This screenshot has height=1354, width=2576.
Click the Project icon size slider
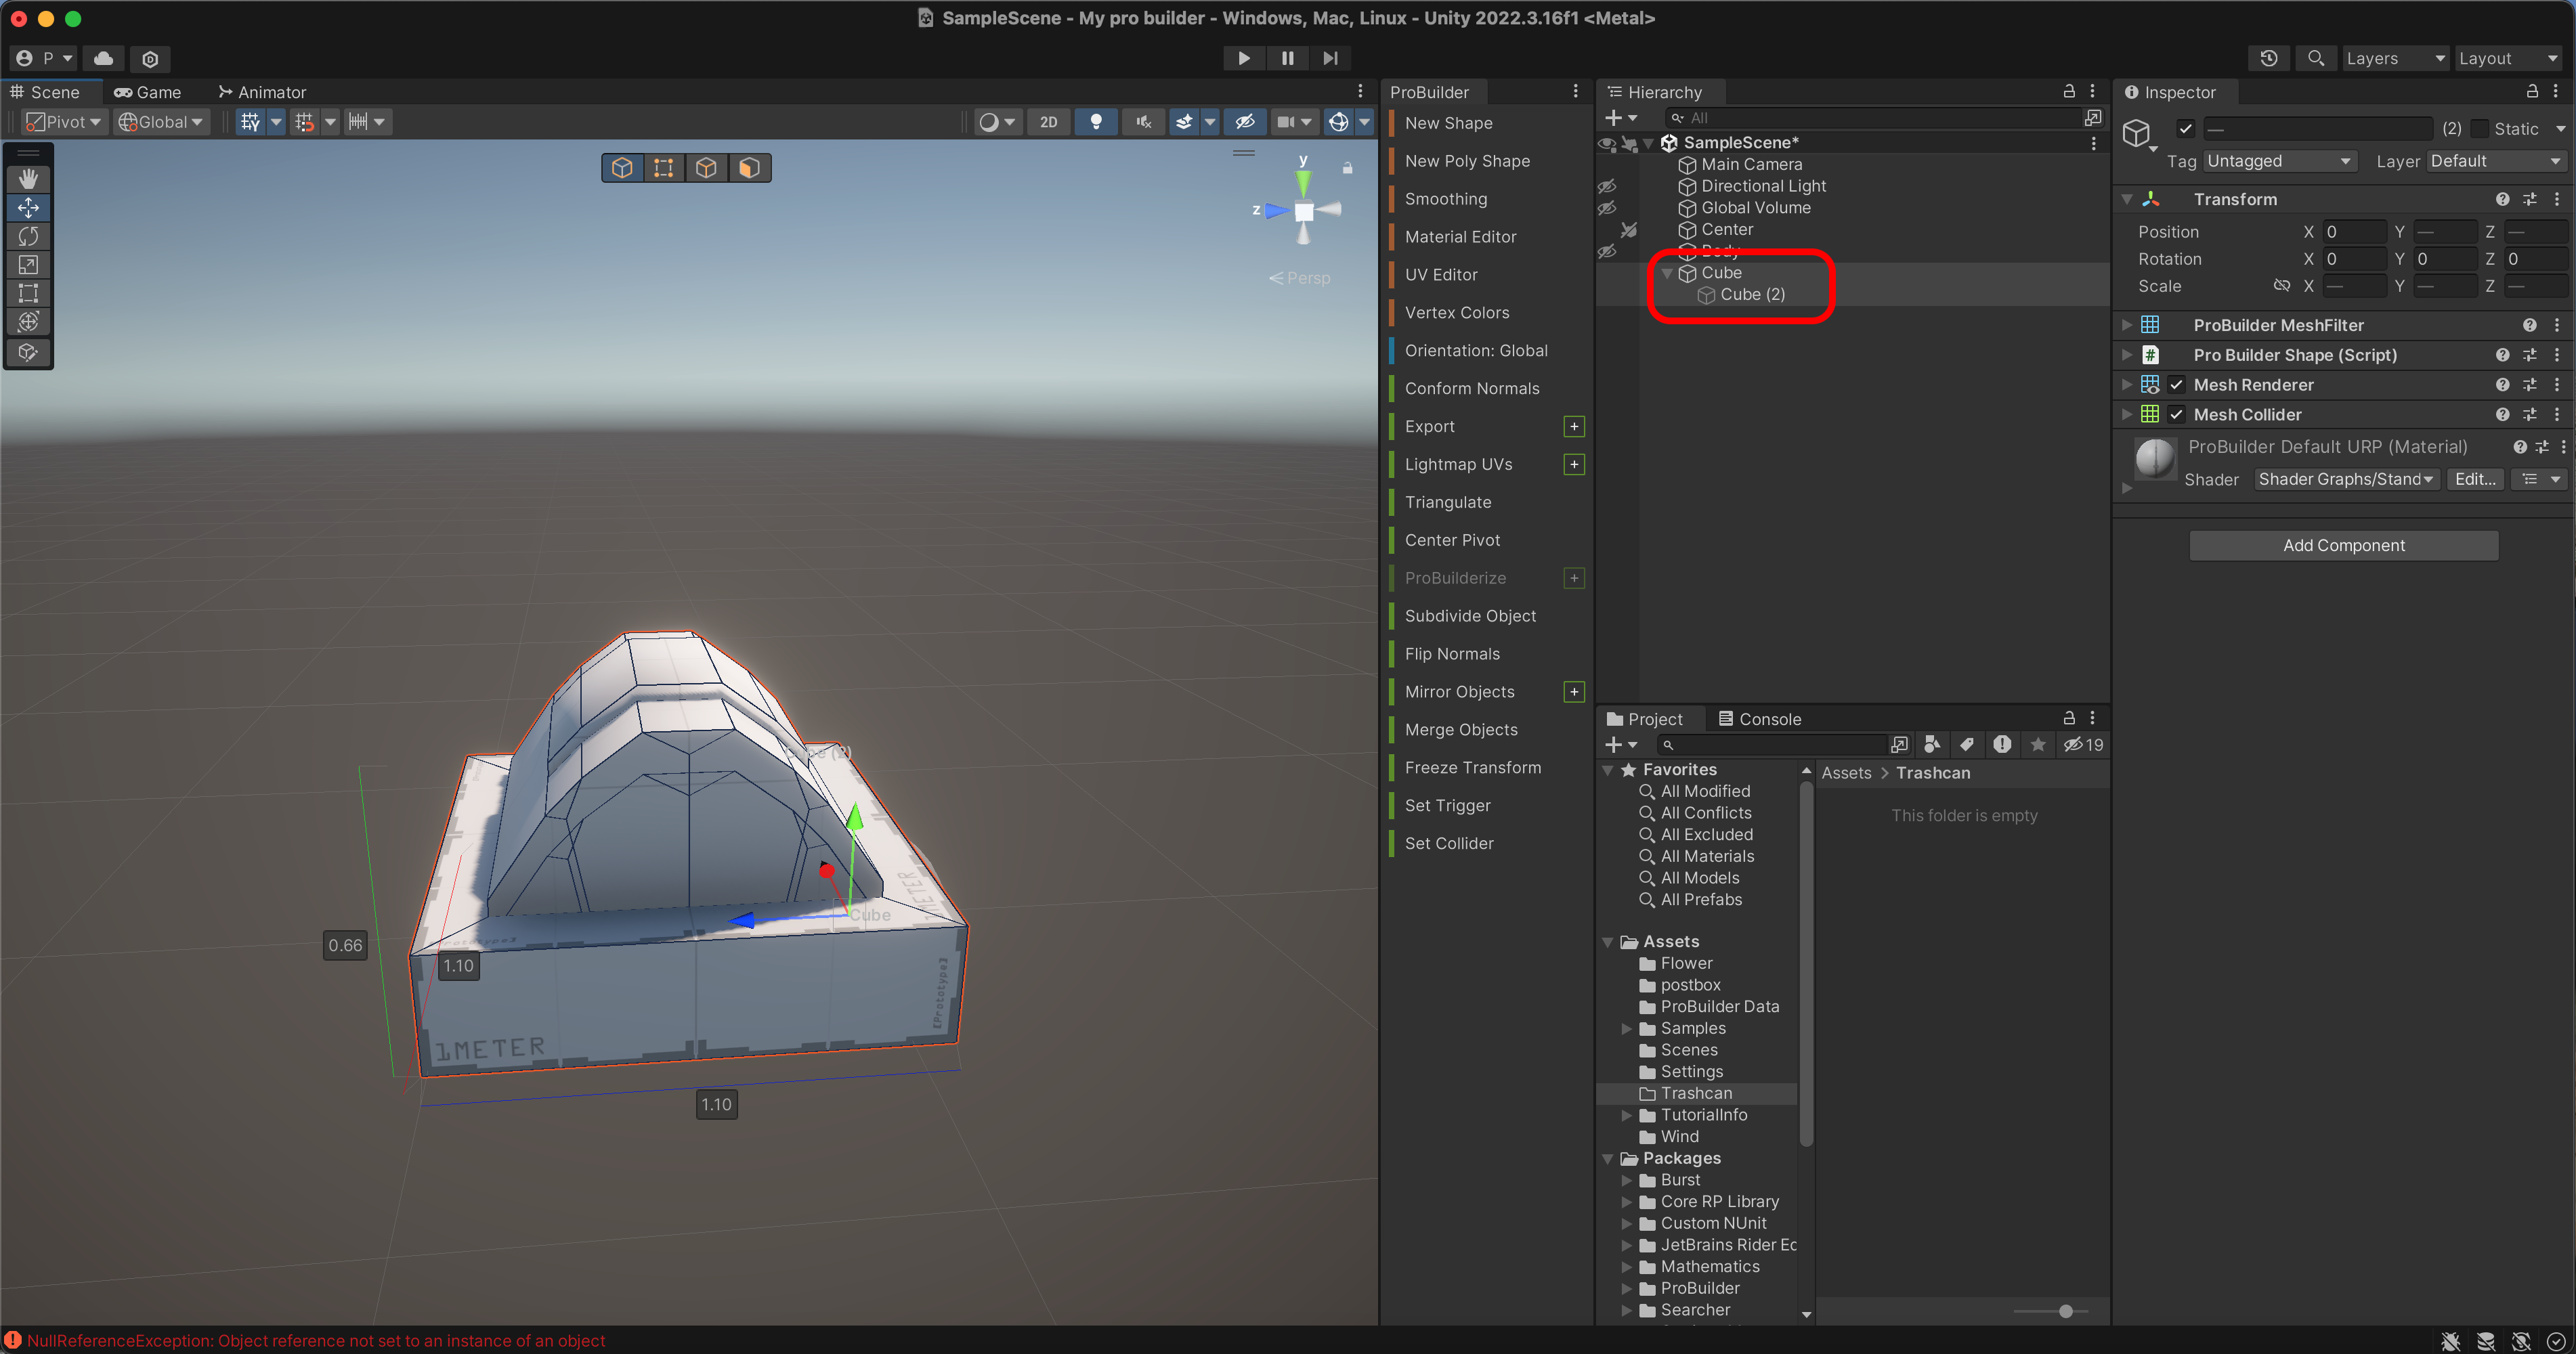tap(2065, 1311)
